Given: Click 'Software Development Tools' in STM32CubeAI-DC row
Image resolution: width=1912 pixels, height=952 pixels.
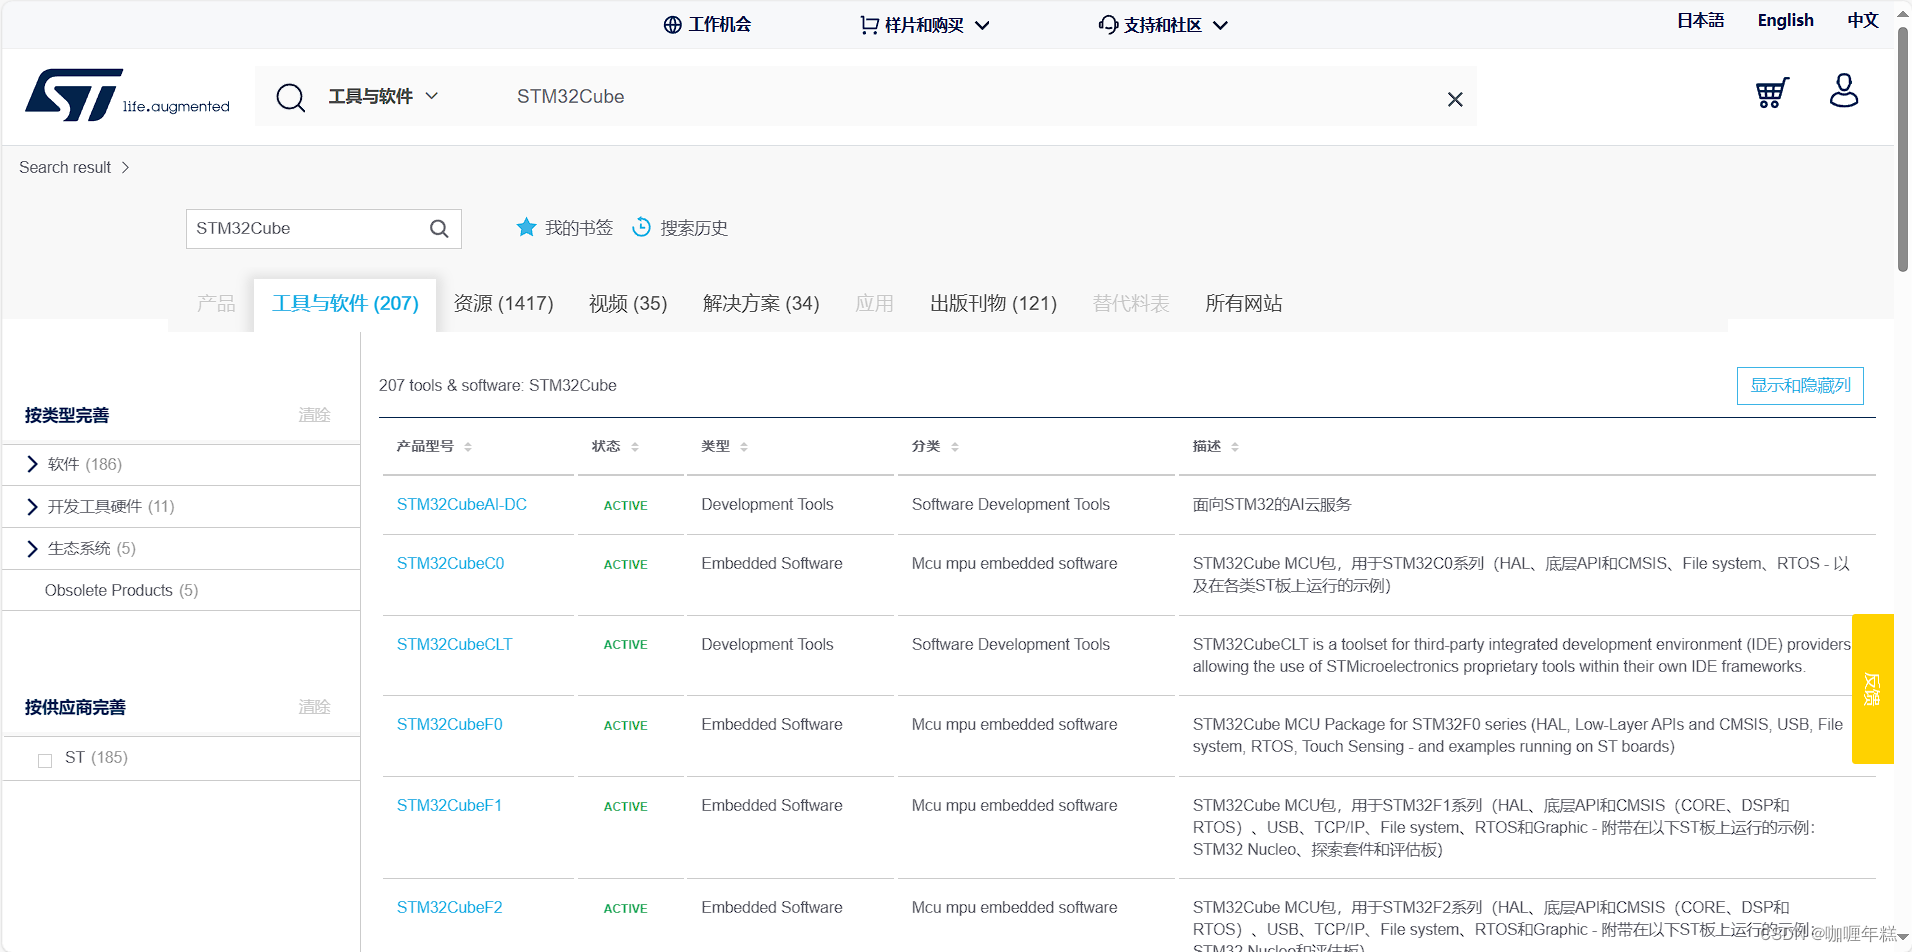Looking at the screenshot, I should point(1010,505).
